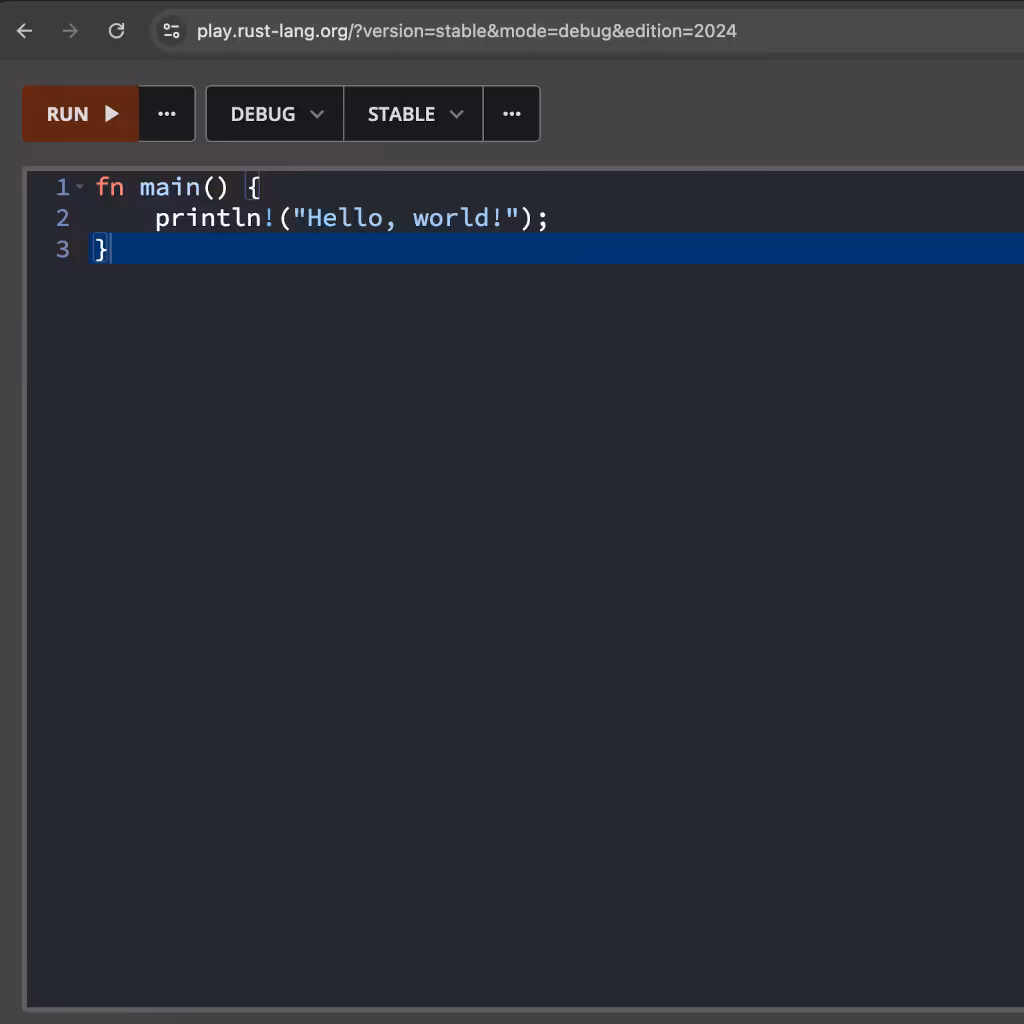This screenshot has width=1024, height=1024.
Task: Click the chevron next to STABLE
Action: pos(456,114)
